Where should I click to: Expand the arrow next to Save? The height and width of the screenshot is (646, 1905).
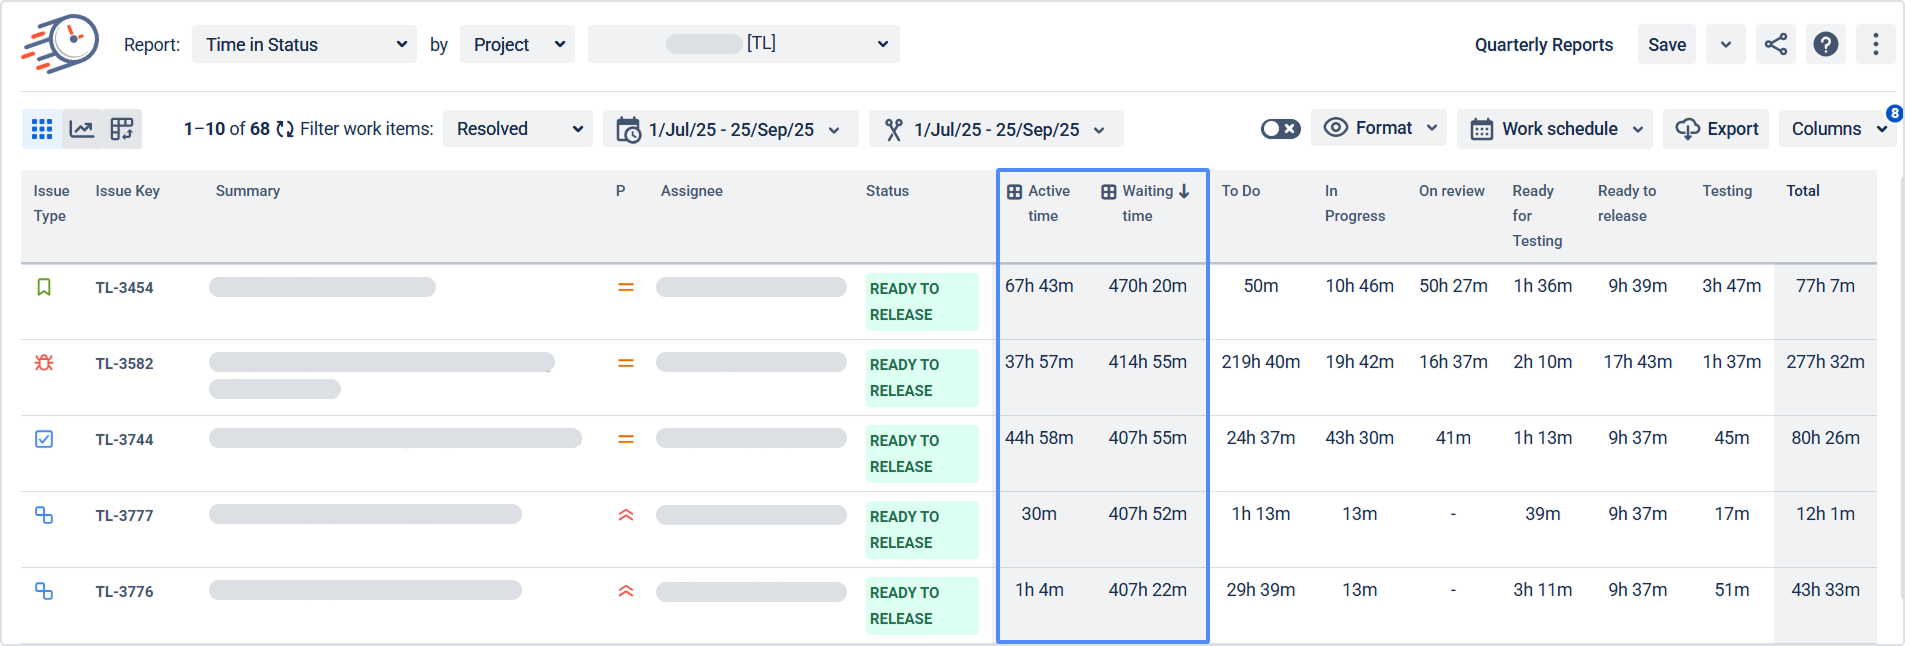[1726, 45]
